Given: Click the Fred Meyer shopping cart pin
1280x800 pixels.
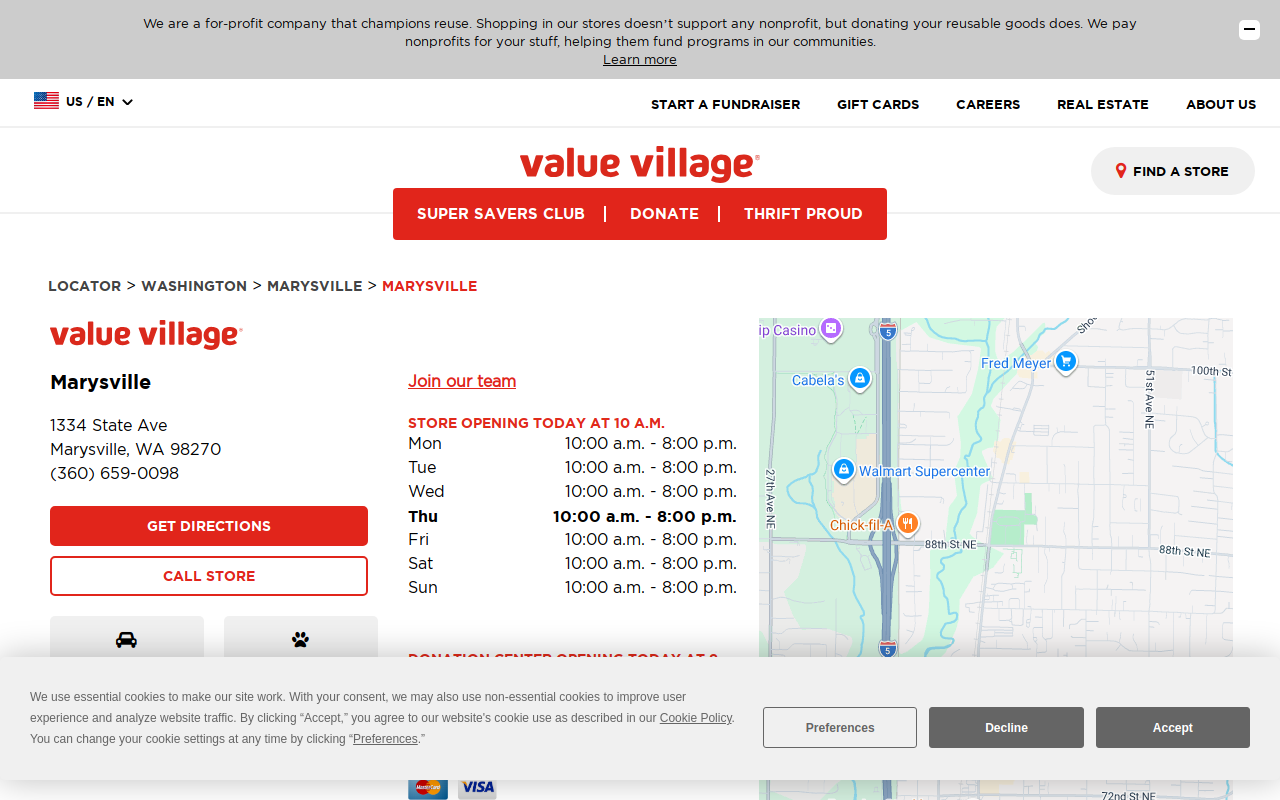Looking at the screenshot, I should tap(1066, 362).
